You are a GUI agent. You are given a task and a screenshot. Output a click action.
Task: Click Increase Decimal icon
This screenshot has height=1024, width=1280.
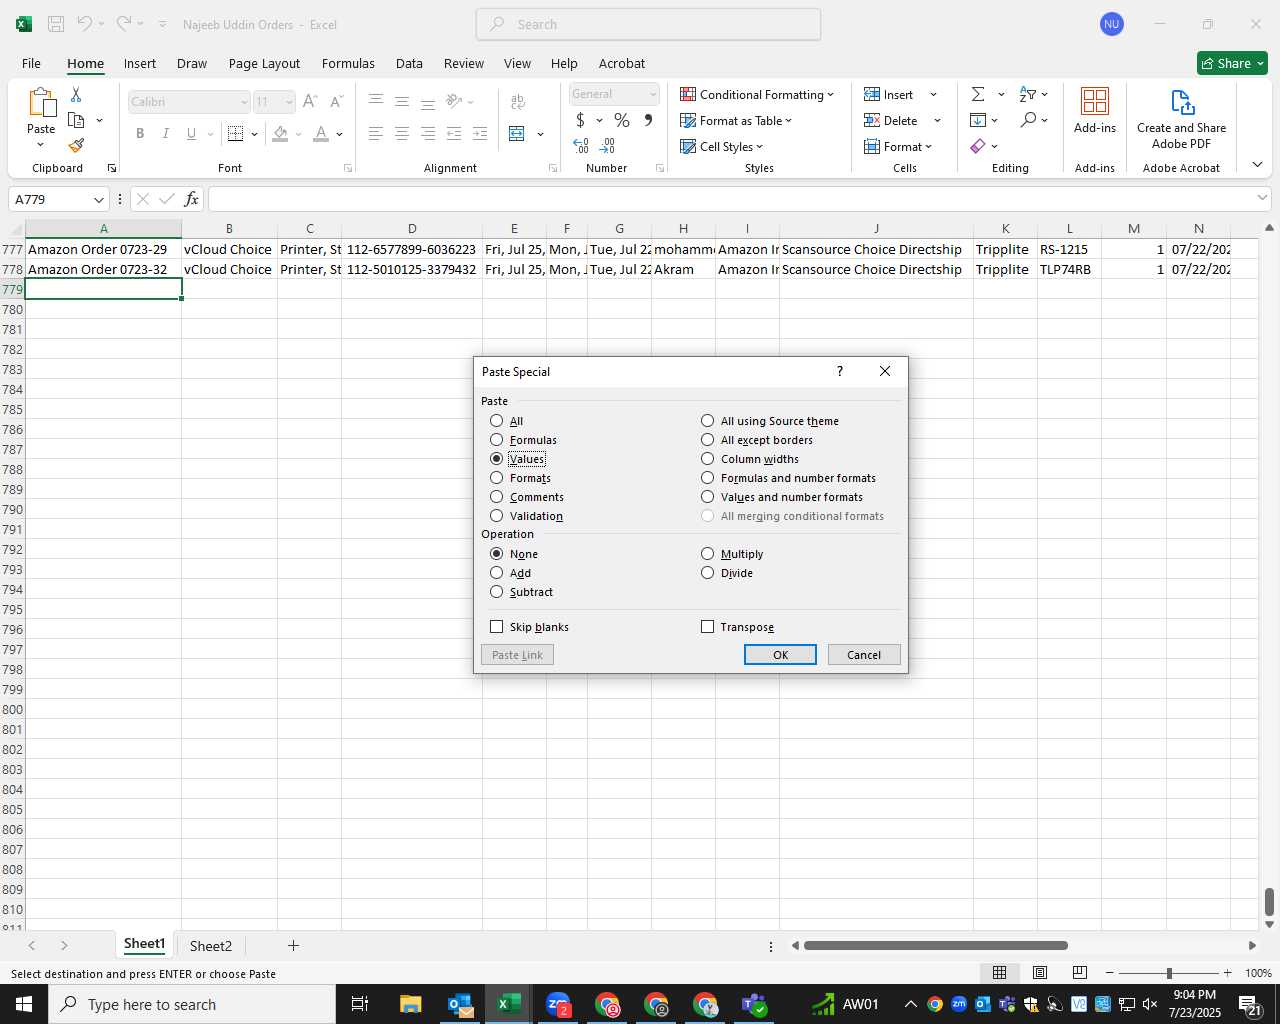pyautogui.click(x=581, y=146)
